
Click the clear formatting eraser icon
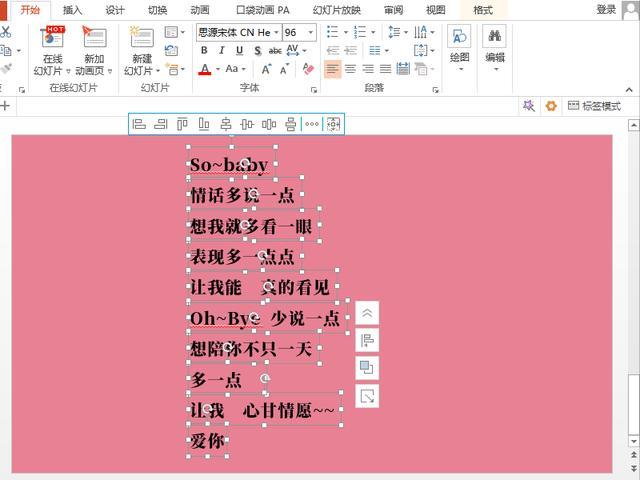point(307,69)
